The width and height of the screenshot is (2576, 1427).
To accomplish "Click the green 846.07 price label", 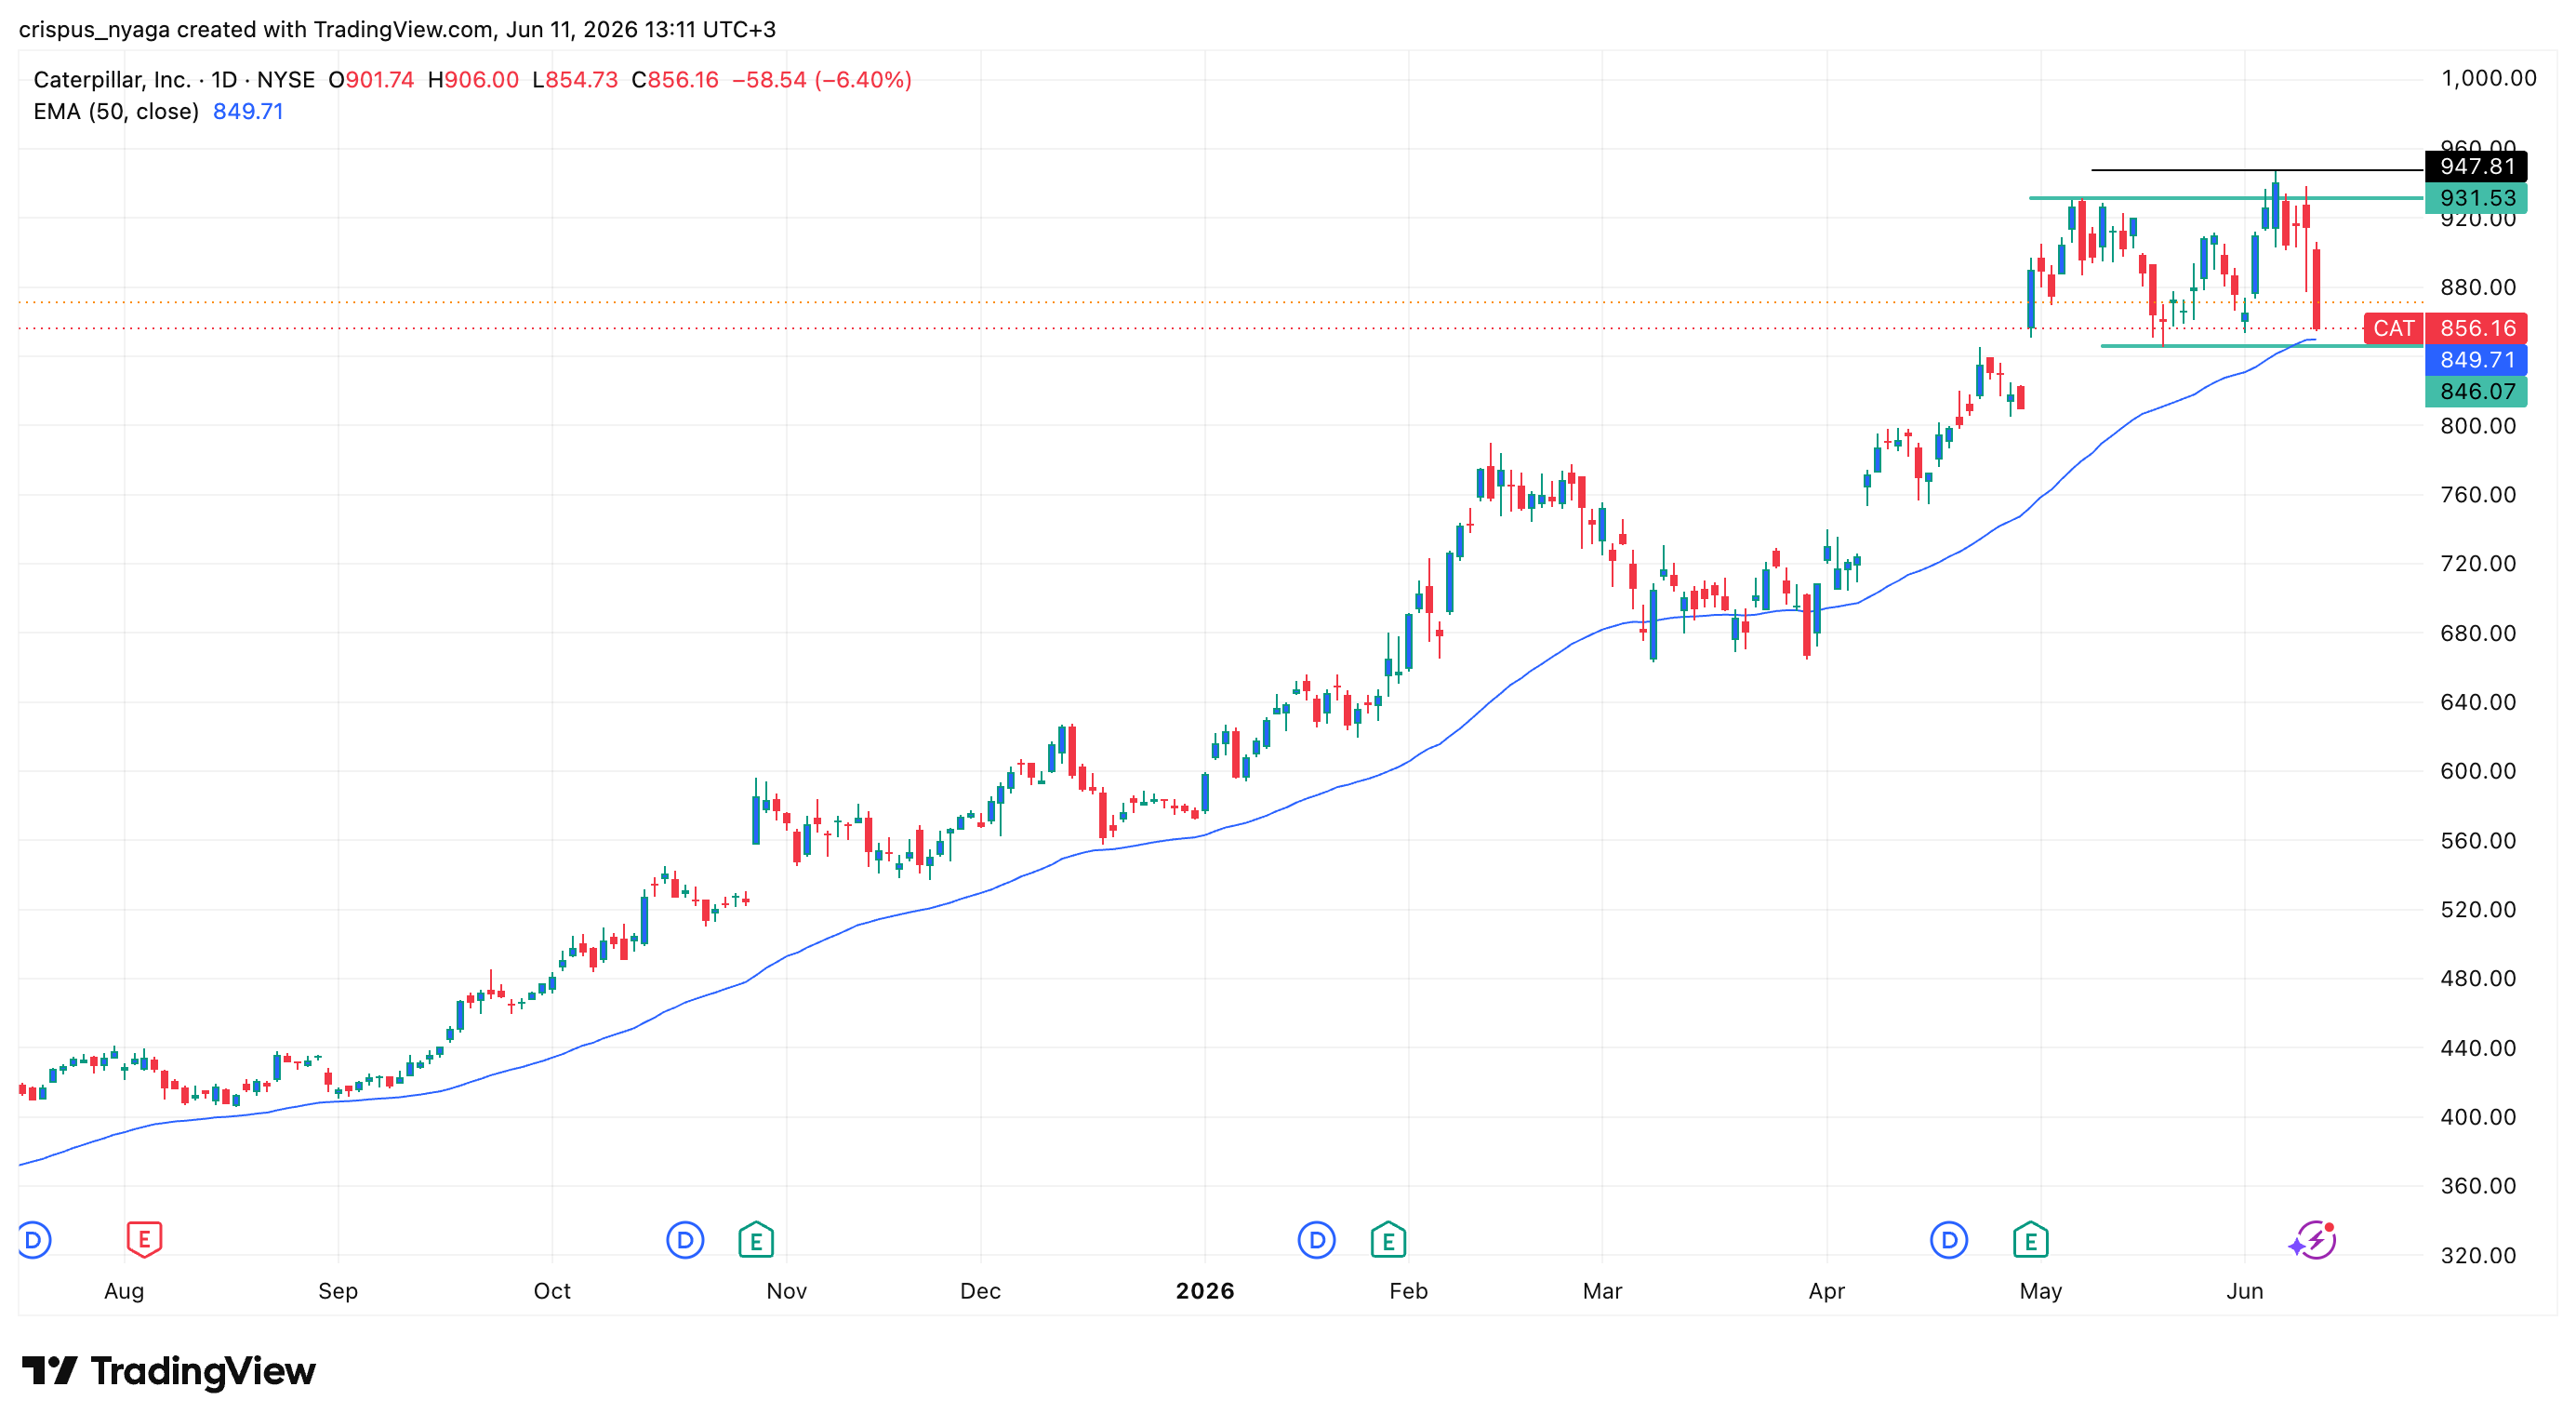I will click(x=2476, y=391).
